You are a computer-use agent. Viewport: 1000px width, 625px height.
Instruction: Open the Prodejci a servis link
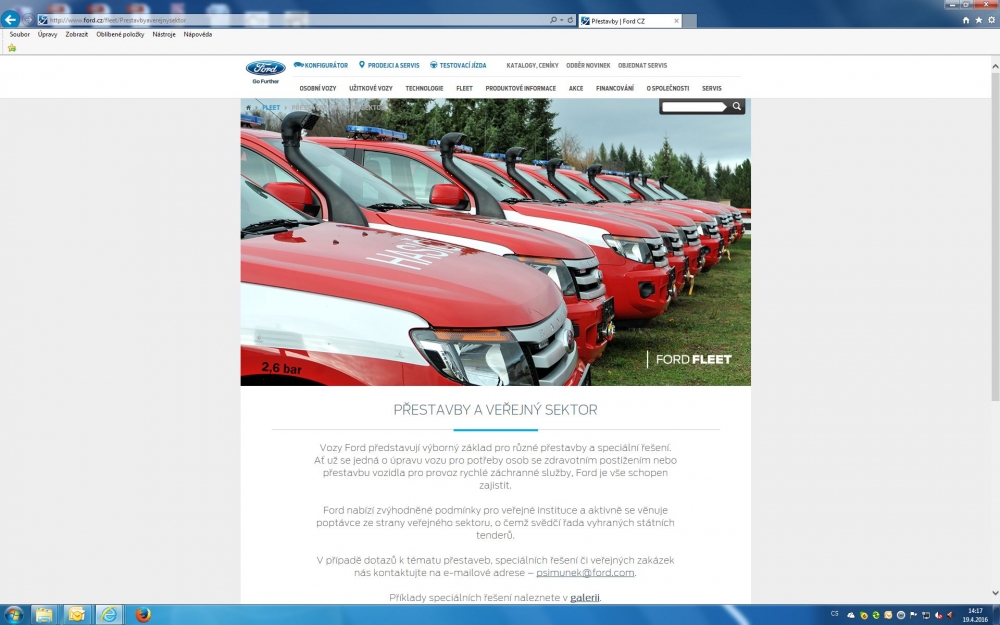pyautogui.click(x=389, y=65)
